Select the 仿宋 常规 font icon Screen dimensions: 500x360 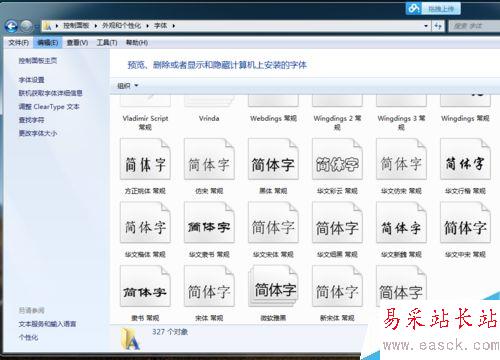point(209,159)
